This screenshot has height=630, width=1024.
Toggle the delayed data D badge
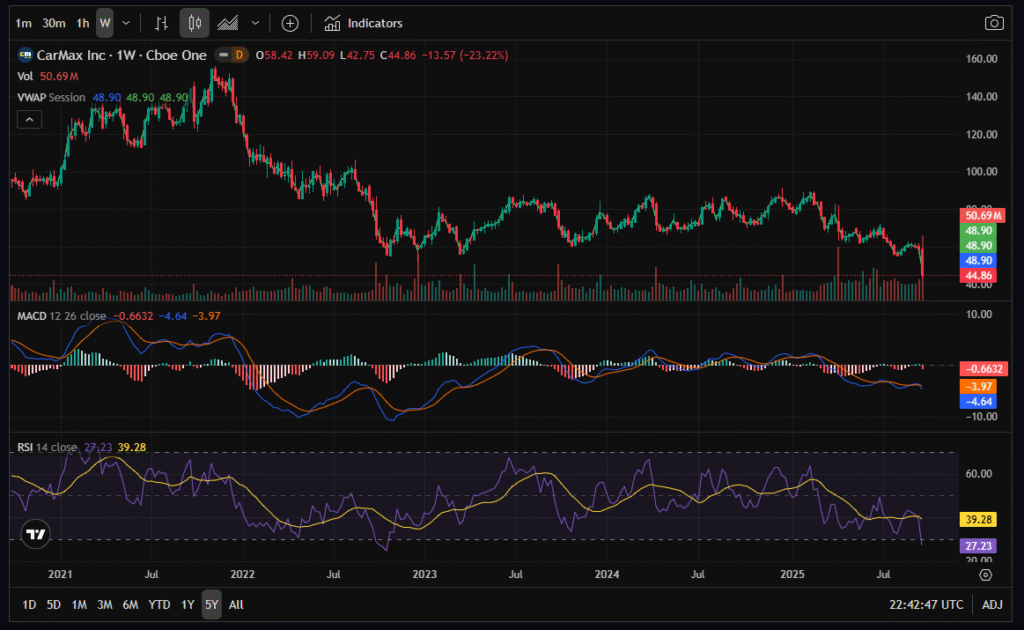(x=237, y=56)
